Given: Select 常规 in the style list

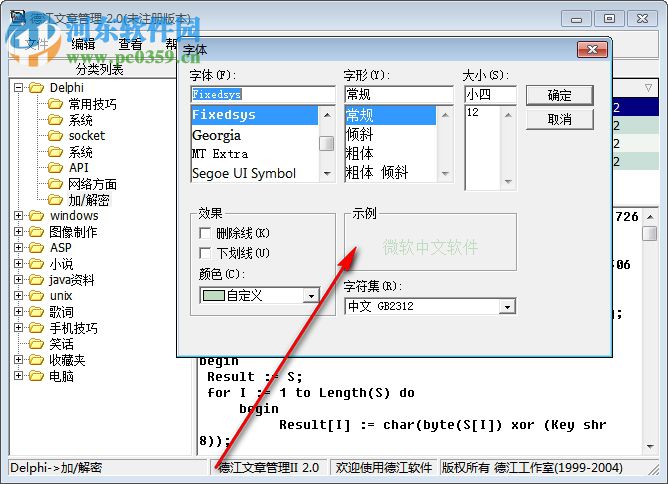Looking at the screenshot, I should point(391,115).
